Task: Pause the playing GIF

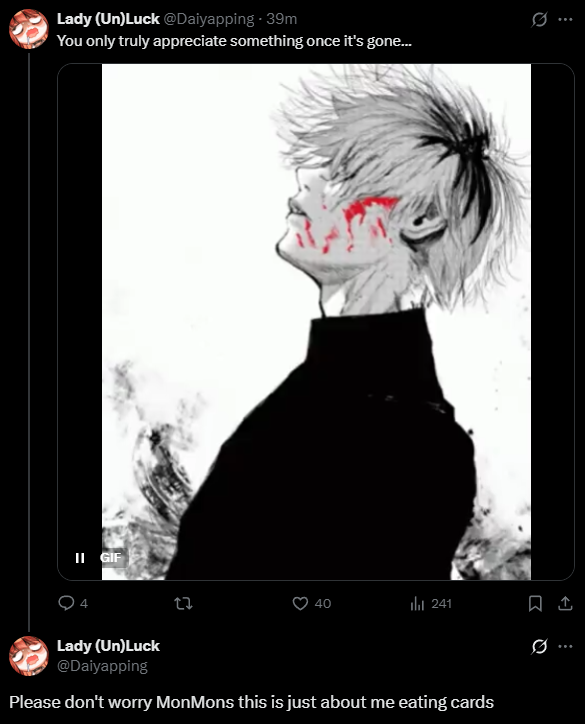Action: (x=80, y=558)
